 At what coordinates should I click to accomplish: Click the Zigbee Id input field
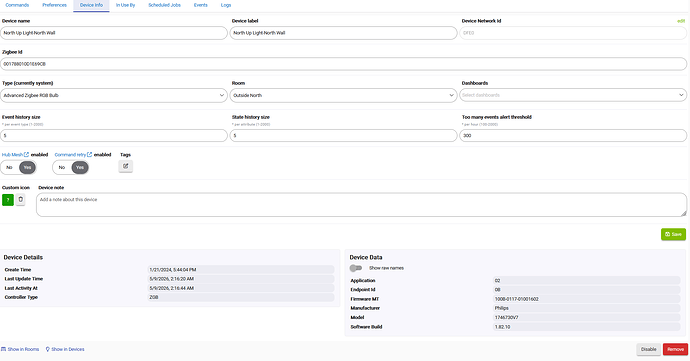click(x=343, y=64)
